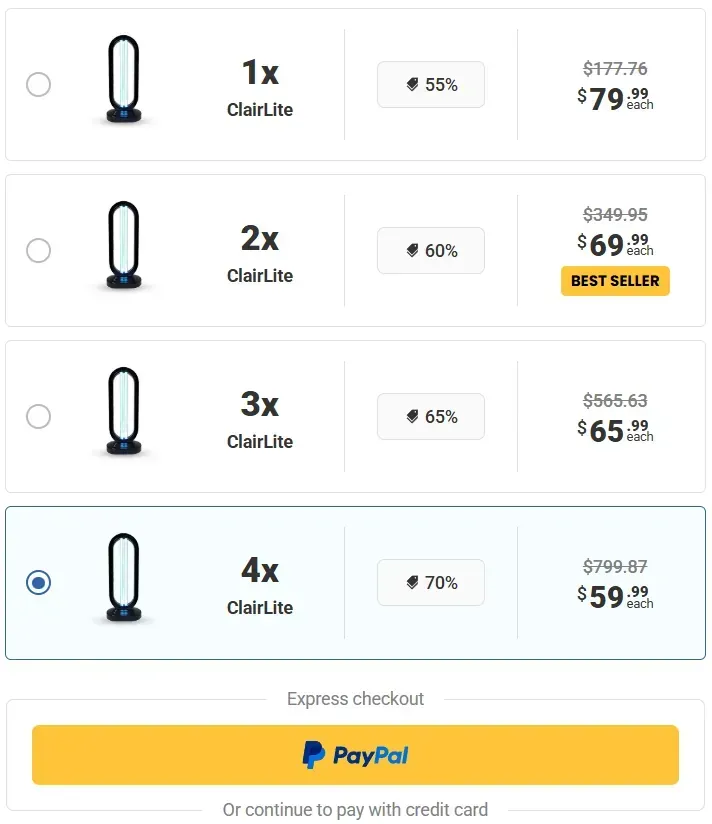
Task: Deselect the 4x ClairLite radio button
Action: tap(38, 583)
